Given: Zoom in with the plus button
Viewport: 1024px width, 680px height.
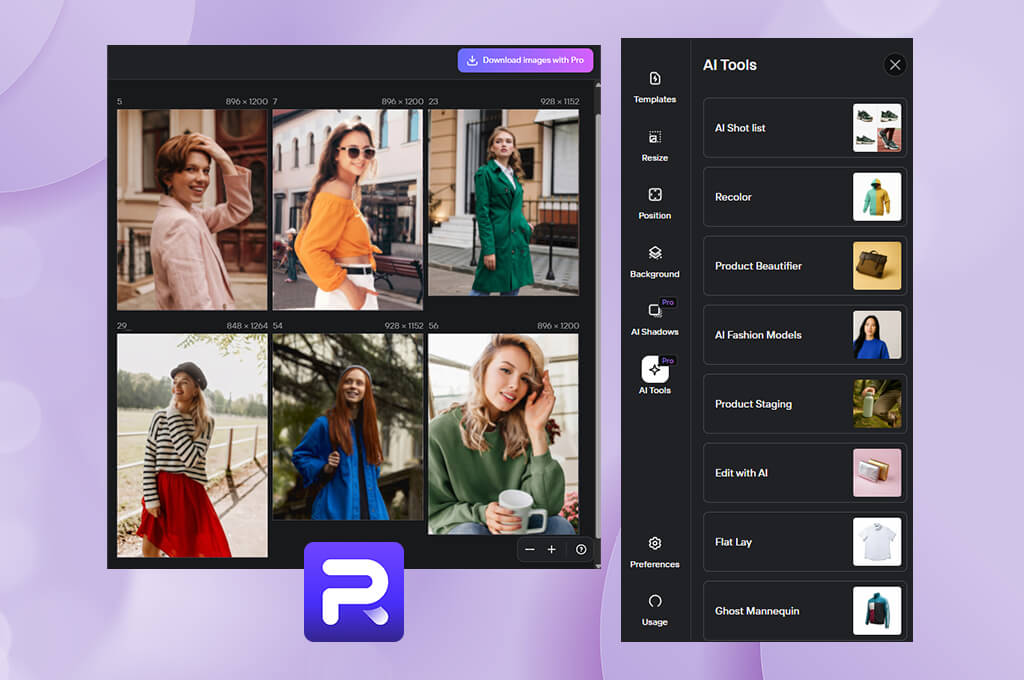Looking at the screenshot, I should pos(552,549).
